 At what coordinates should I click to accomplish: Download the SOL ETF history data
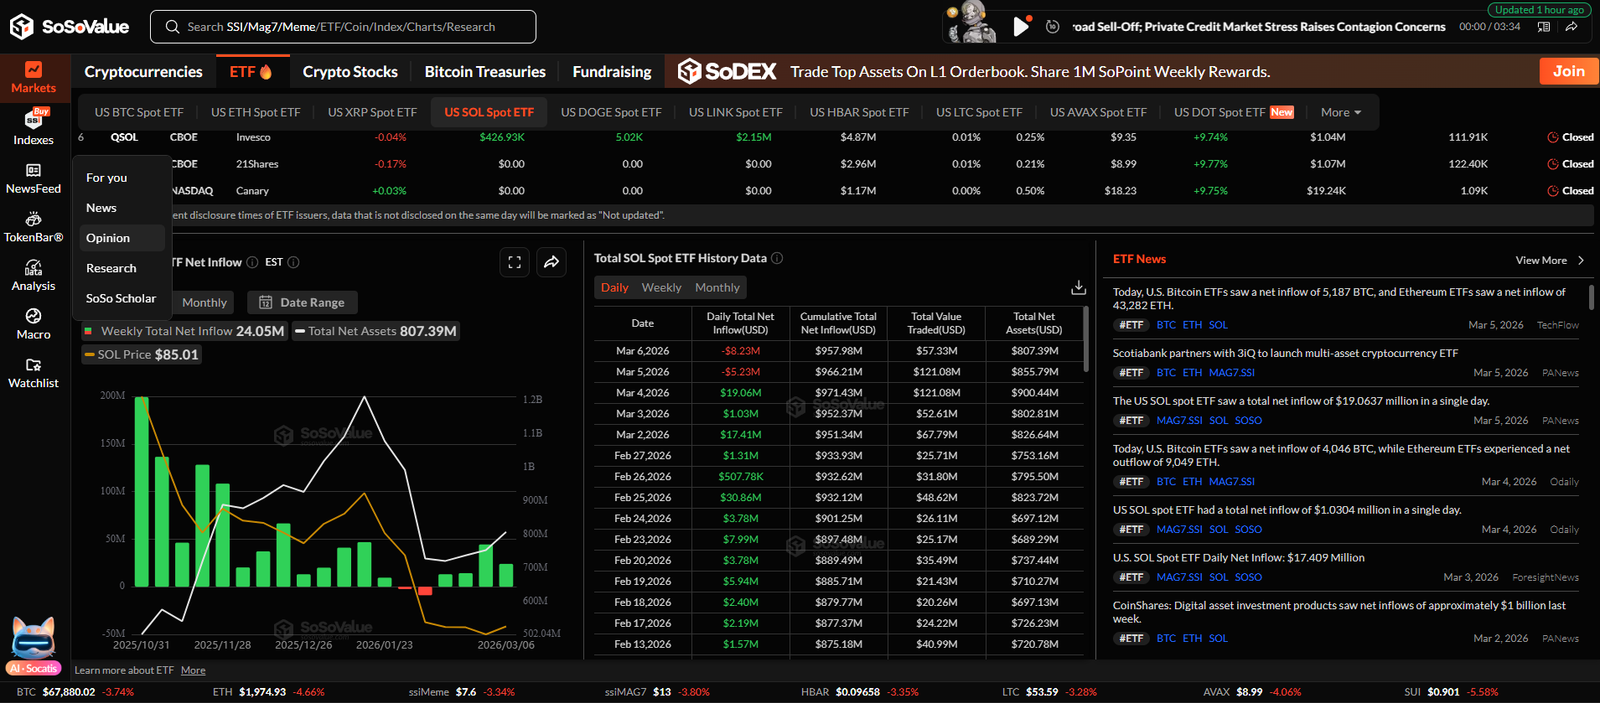(x=1078, y=288)
